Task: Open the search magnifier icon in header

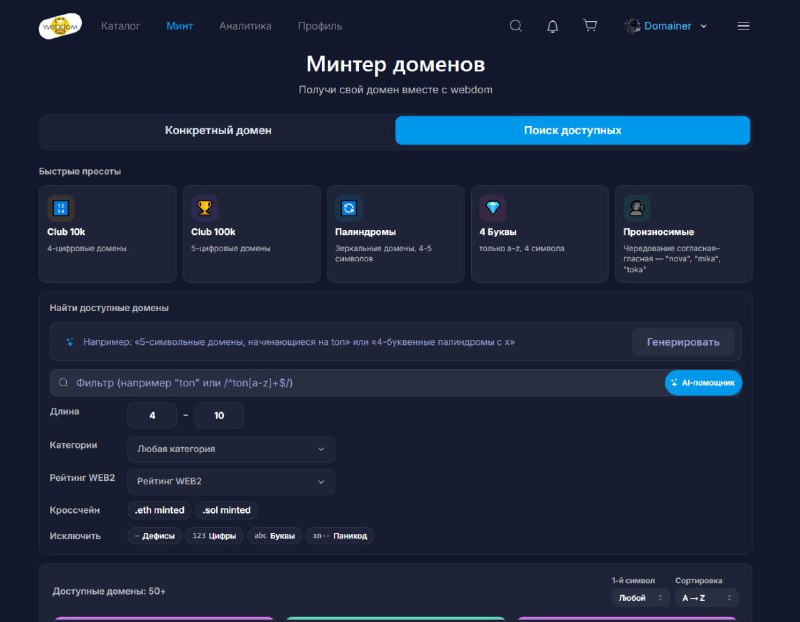Action: point(516,26)
